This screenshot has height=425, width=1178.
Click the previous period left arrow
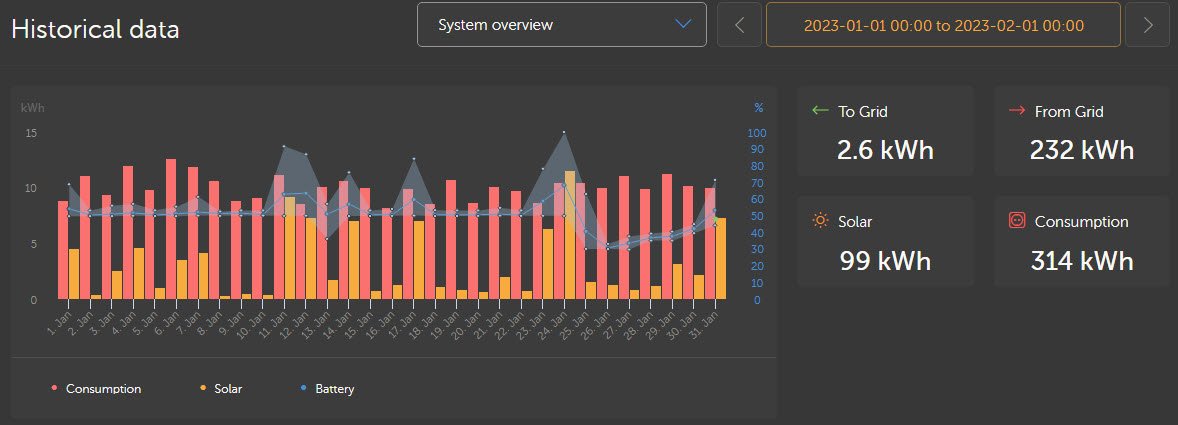[x=740, y=25]
